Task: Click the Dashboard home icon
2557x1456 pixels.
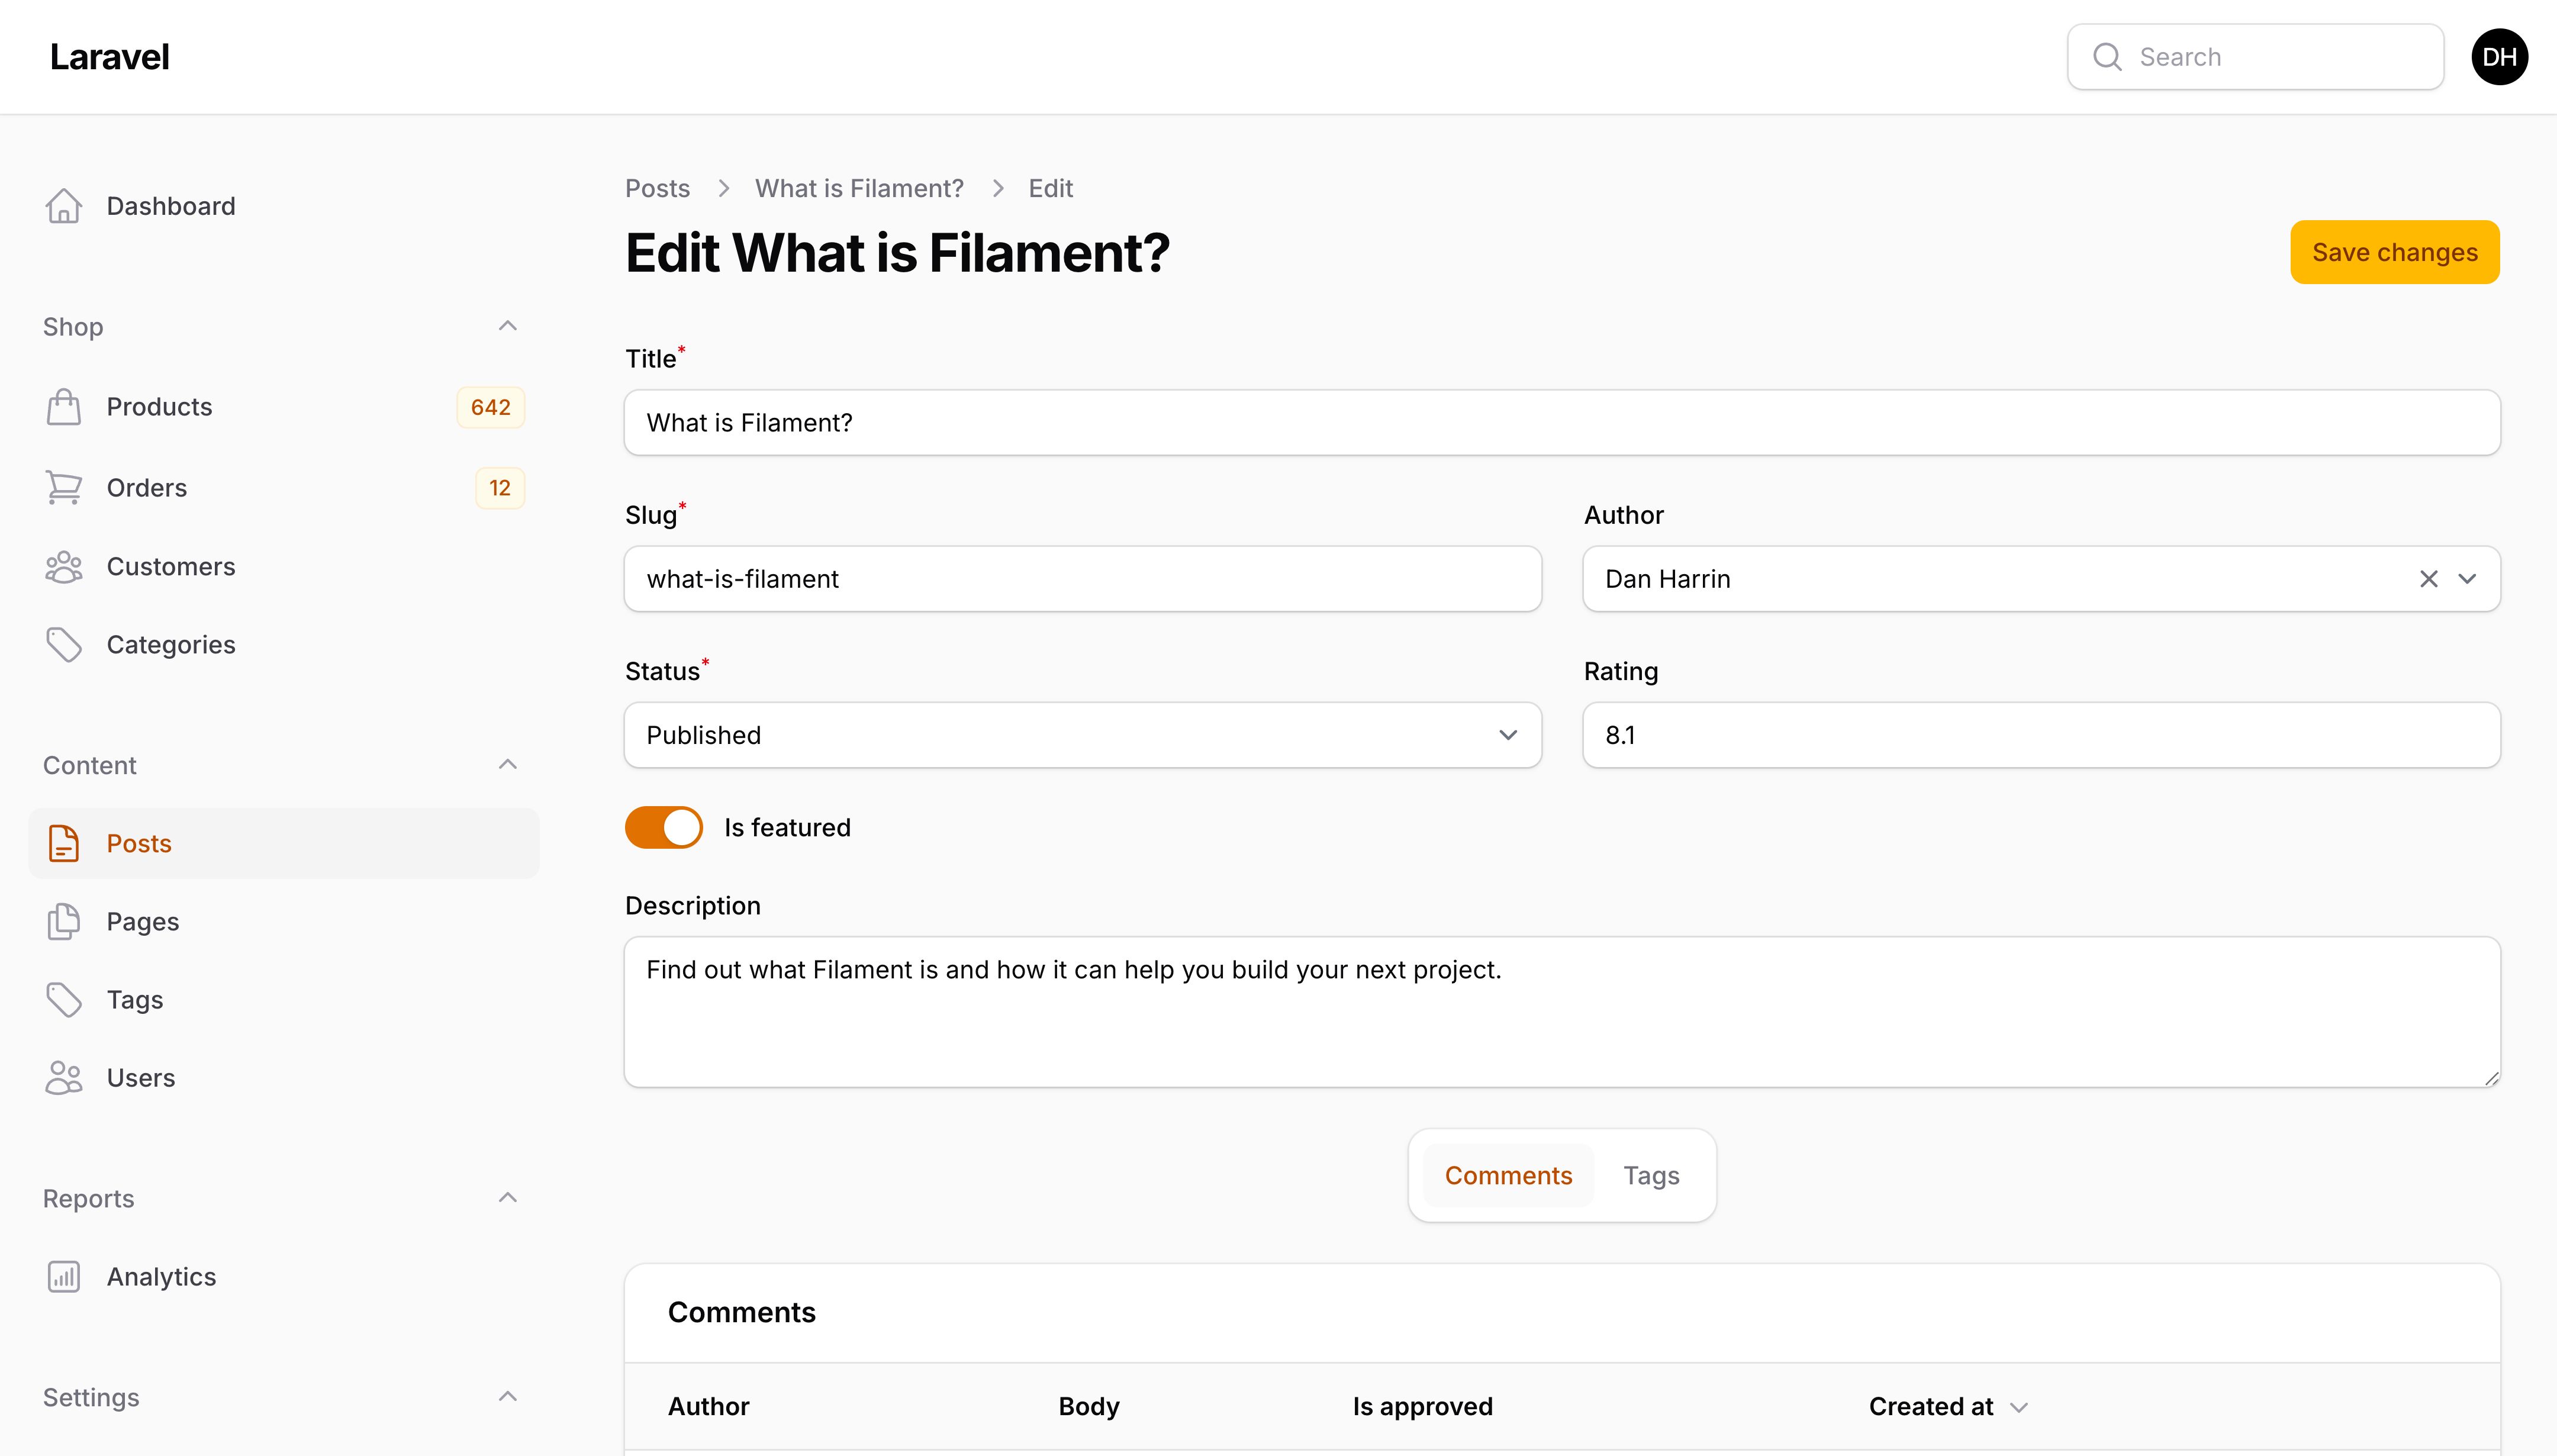Action: tap(64, 206)
